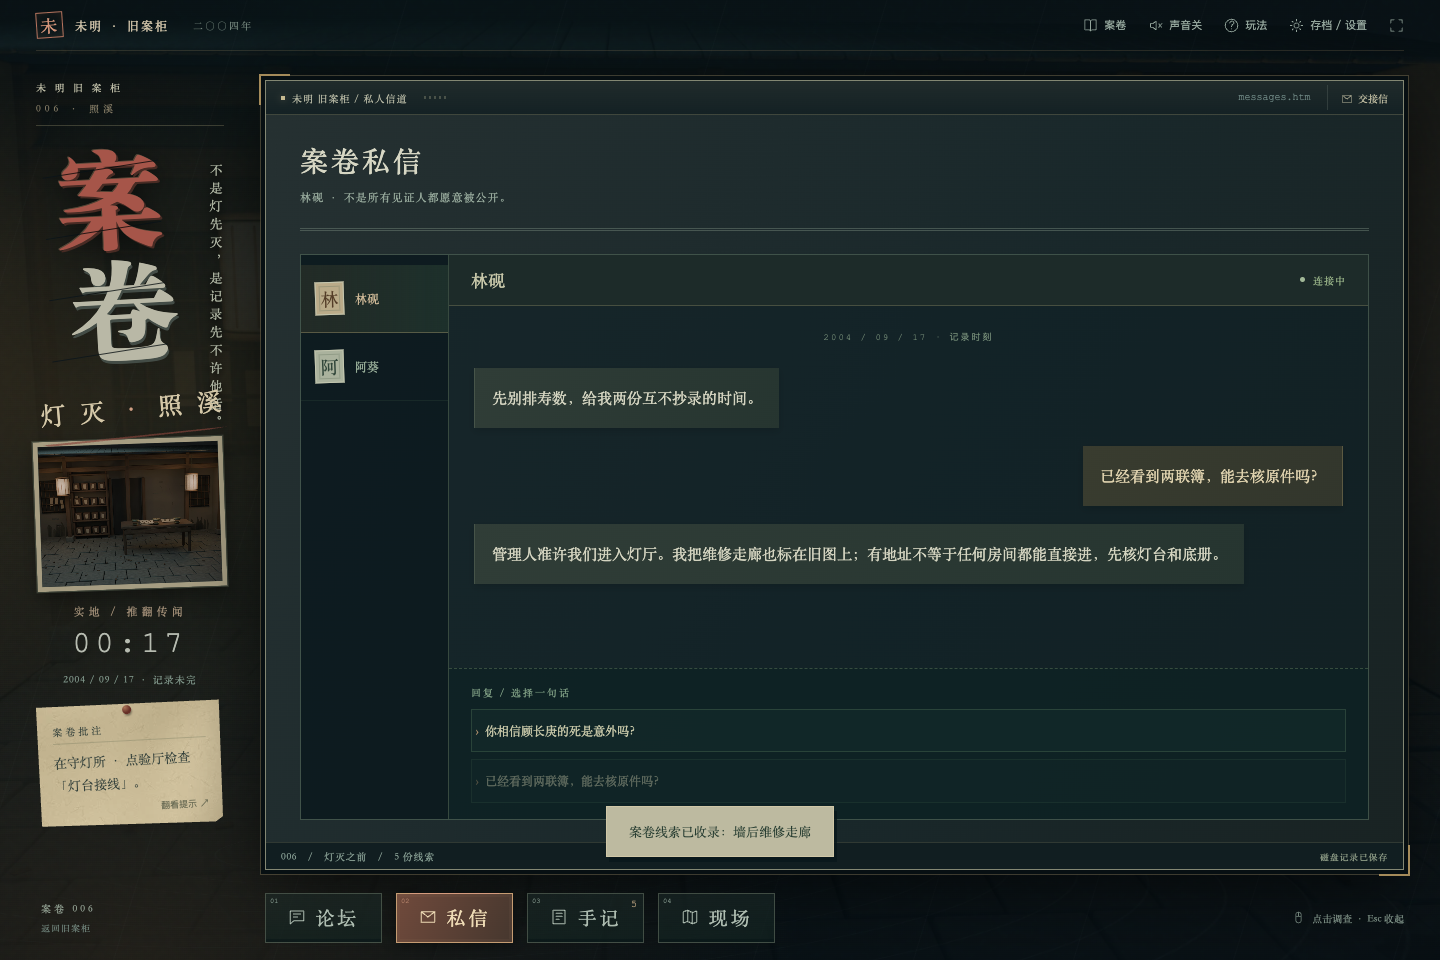The width and height of the screenshot is (1440, 960).
Task: Click the 返回旧案柜 link
Action: (x=66, y=929)
